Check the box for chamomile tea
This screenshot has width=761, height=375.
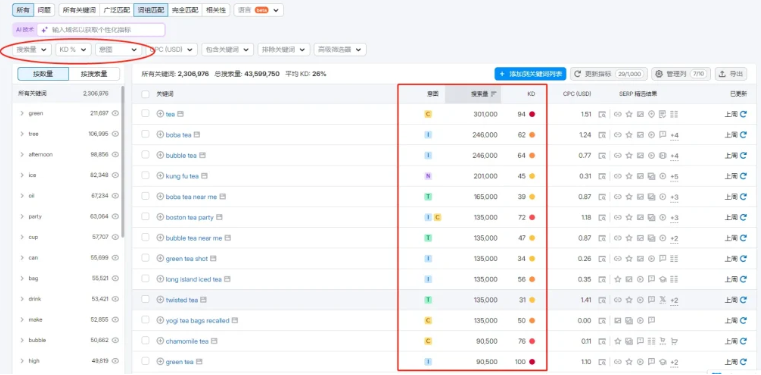145,341
